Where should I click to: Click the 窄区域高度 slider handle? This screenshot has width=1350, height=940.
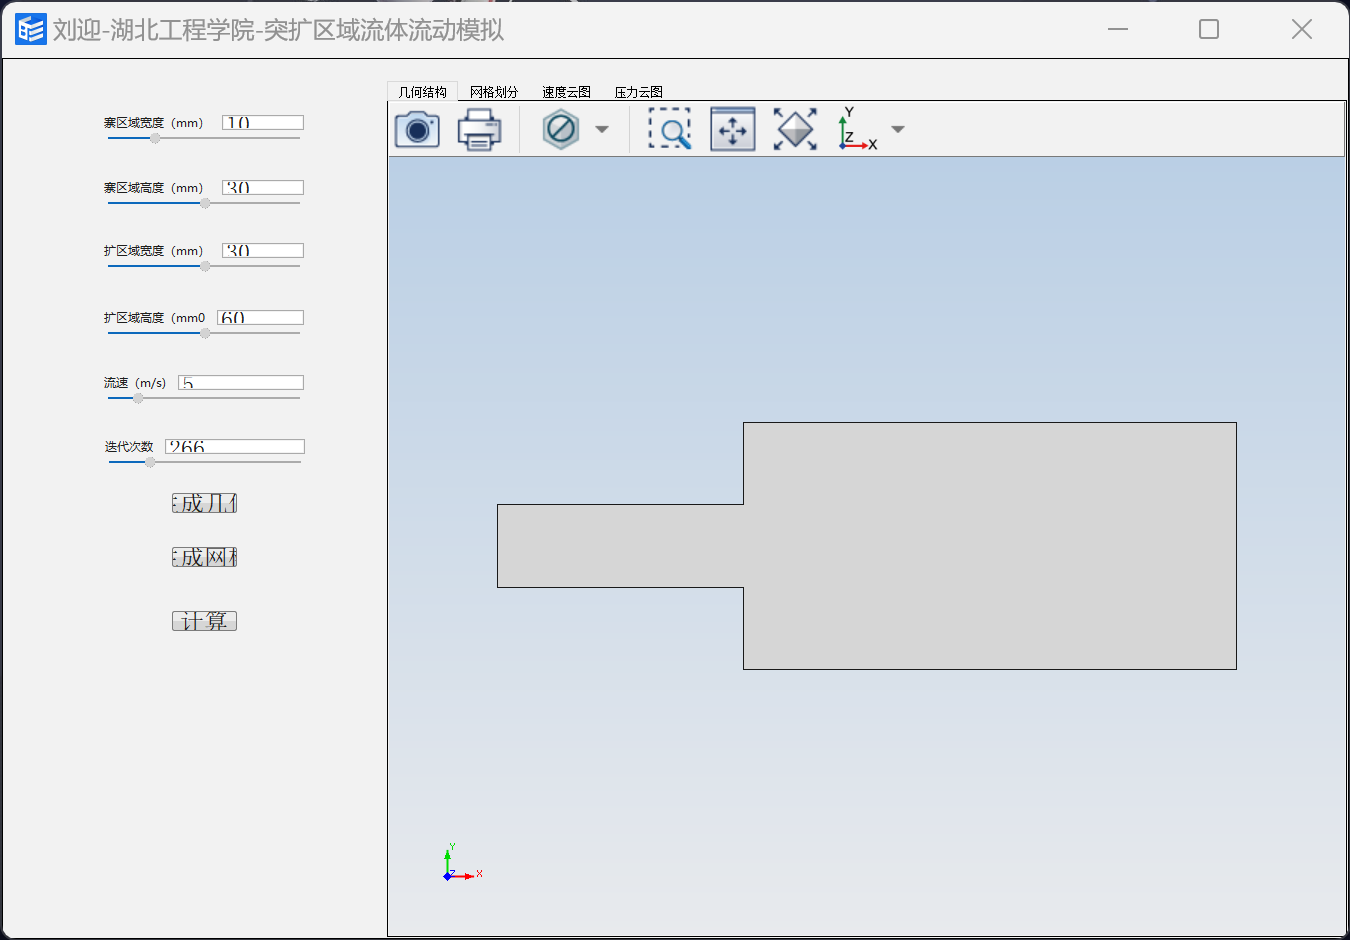205,203
